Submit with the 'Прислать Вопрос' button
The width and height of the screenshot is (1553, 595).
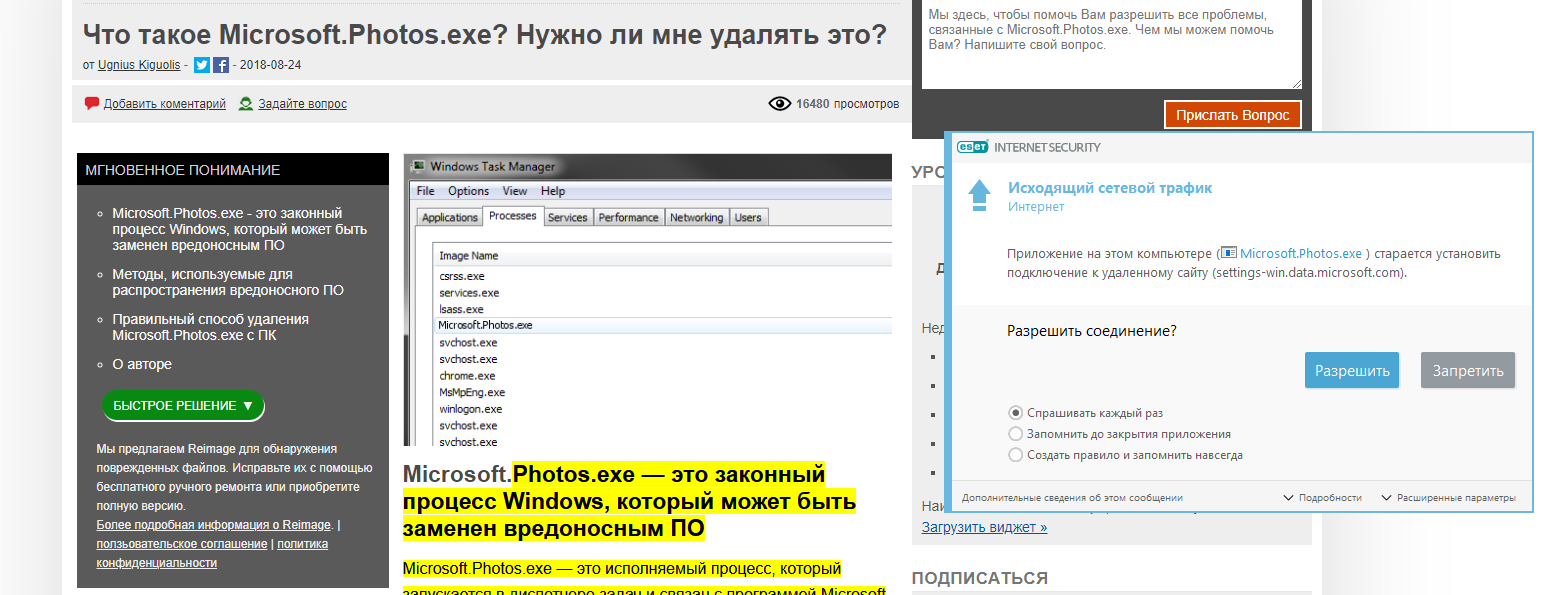coord(1233,115)
